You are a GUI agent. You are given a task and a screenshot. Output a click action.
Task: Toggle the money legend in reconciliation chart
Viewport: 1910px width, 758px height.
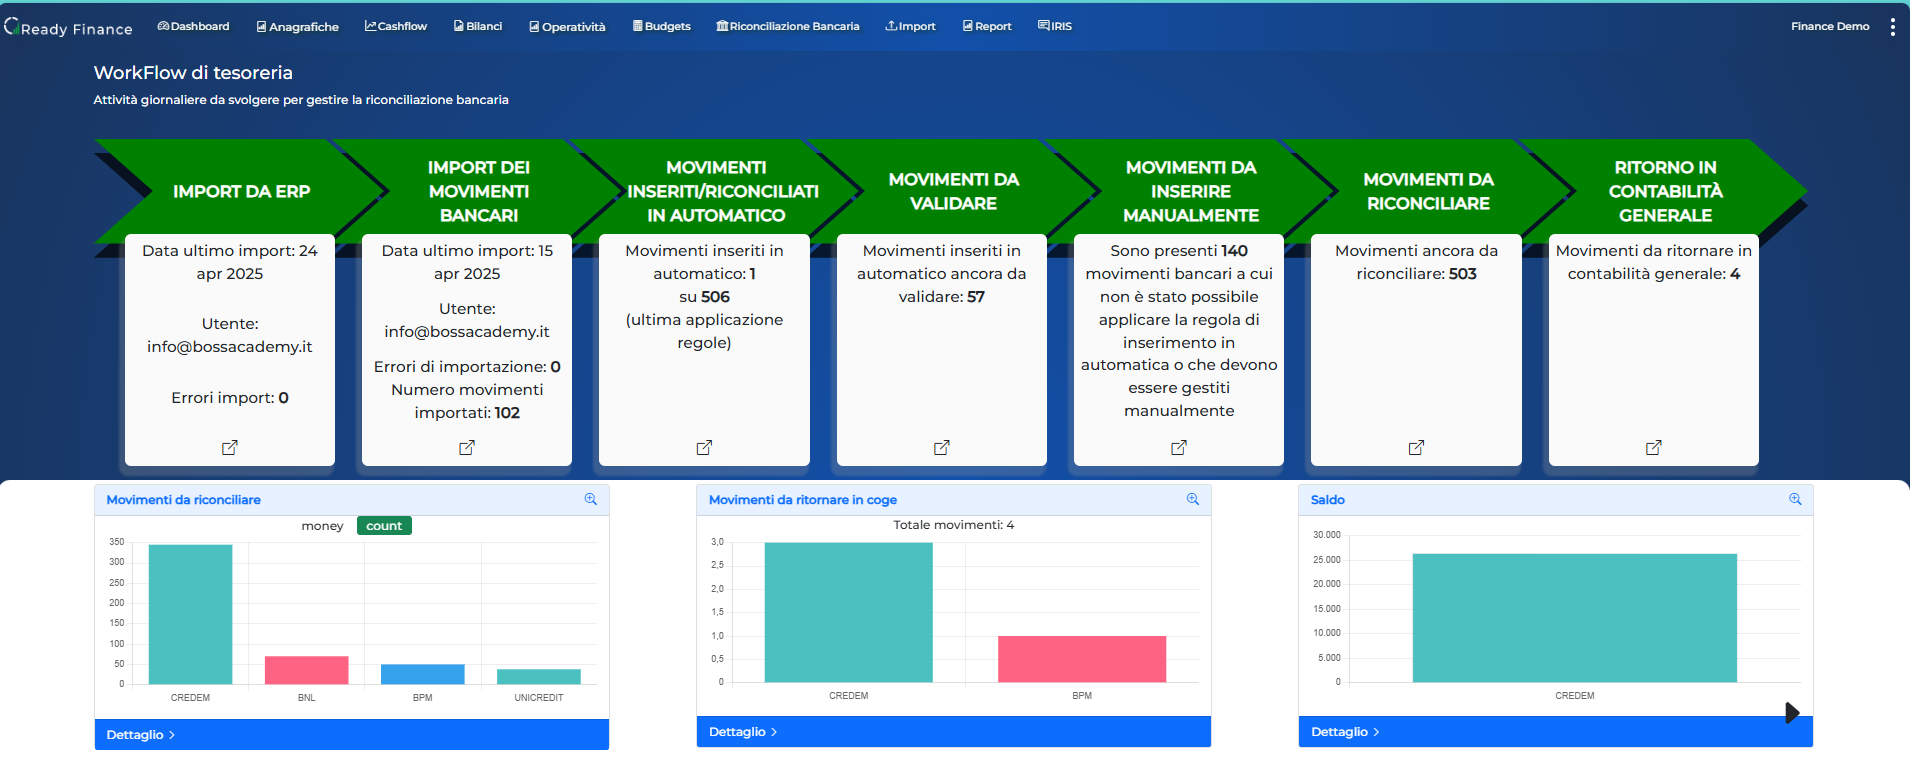(x=322, y=526)
